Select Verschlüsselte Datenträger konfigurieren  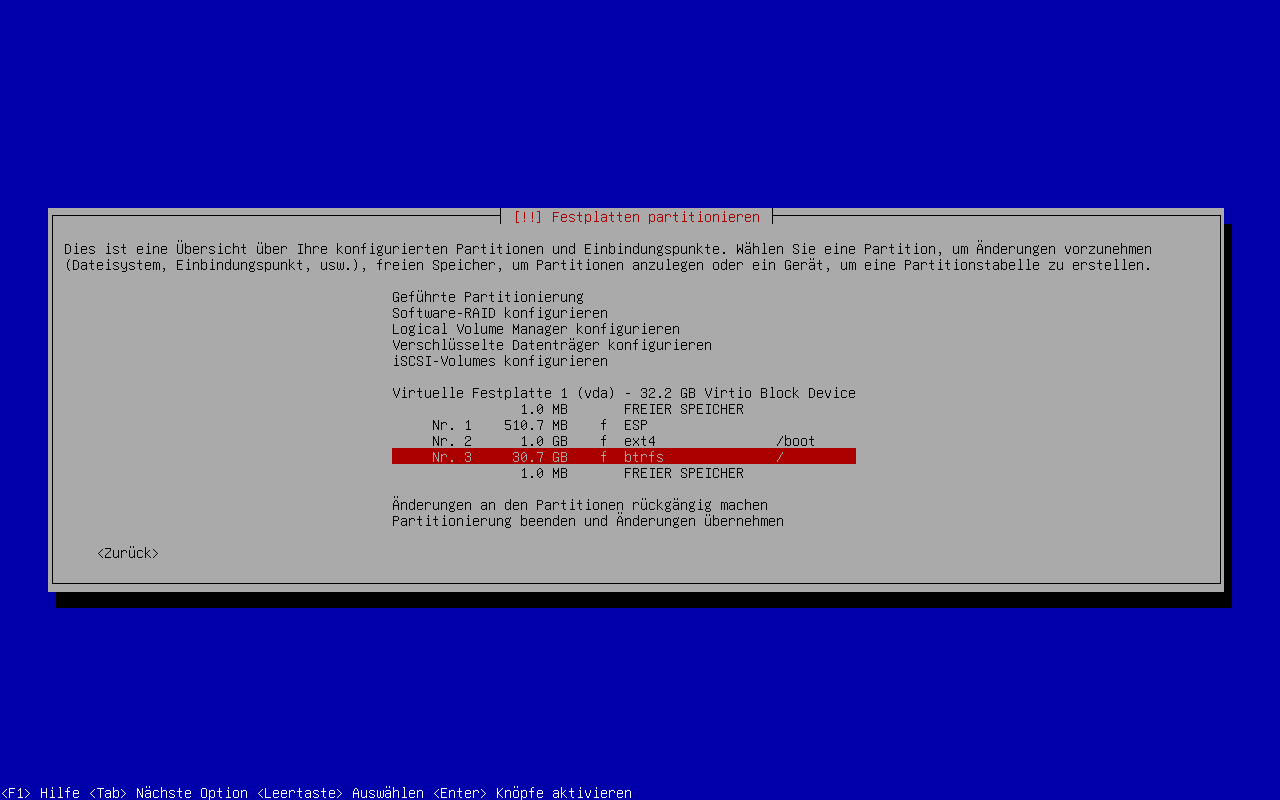[x=551, y=345]
